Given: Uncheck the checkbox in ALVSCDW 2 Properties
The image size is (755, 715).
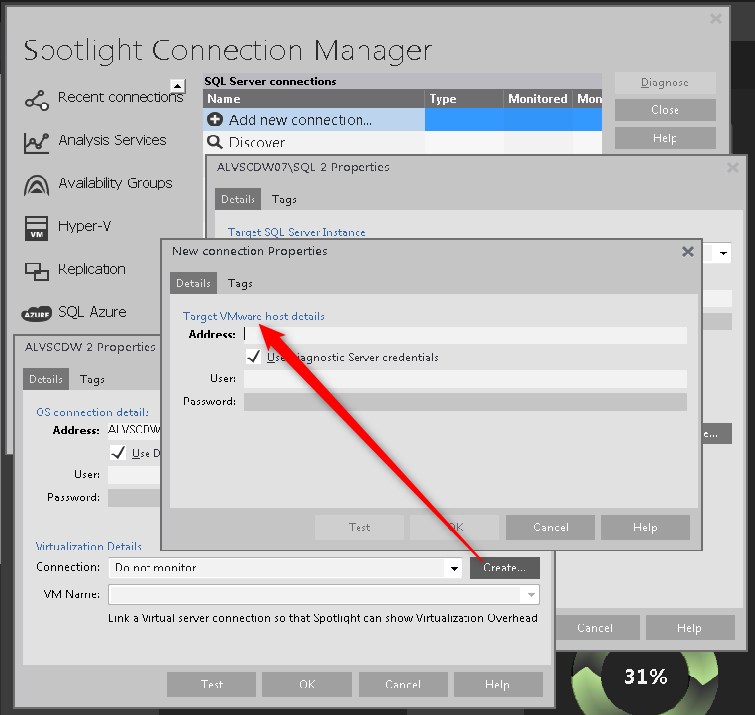Looking at the screenshot, I should [x=118, y=453].
